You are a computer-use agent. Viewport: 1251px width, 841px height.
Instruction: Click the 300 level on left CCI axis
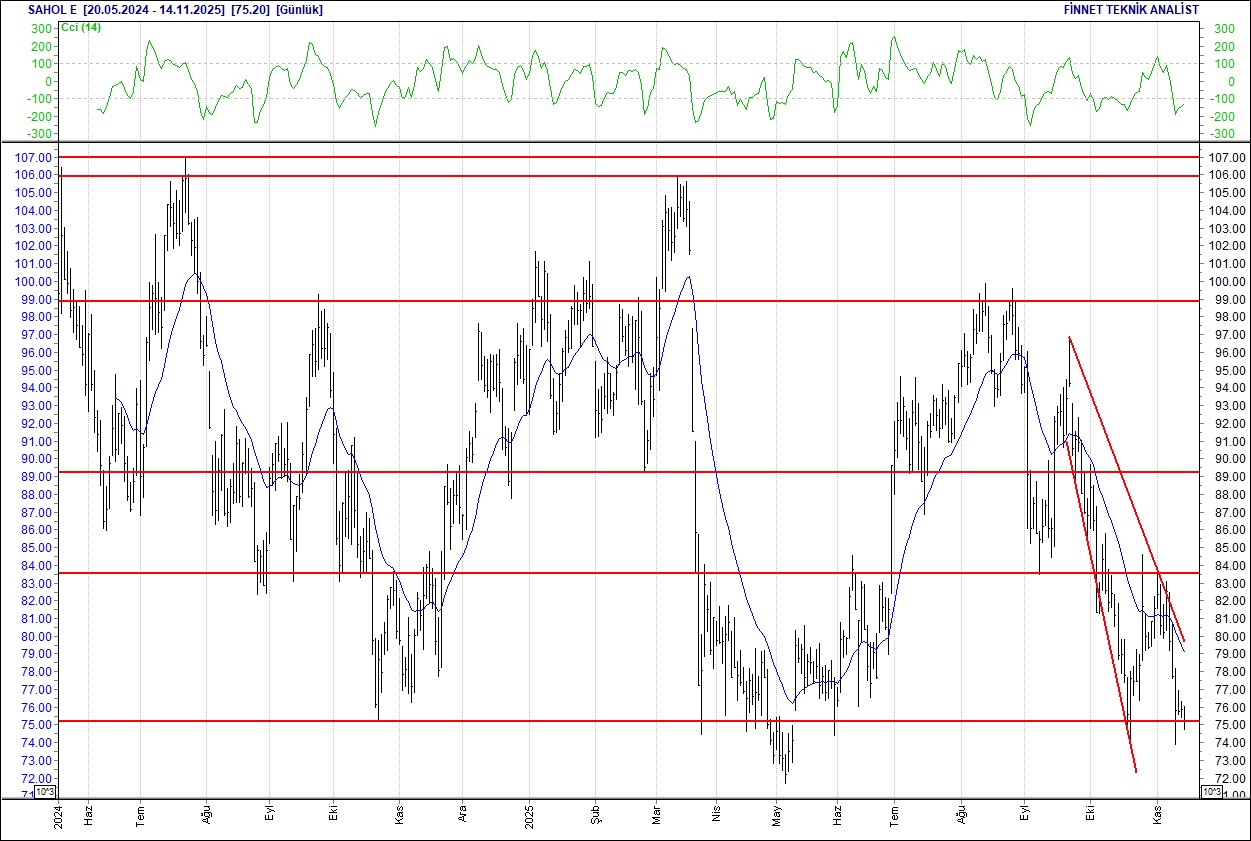point(42,28)
